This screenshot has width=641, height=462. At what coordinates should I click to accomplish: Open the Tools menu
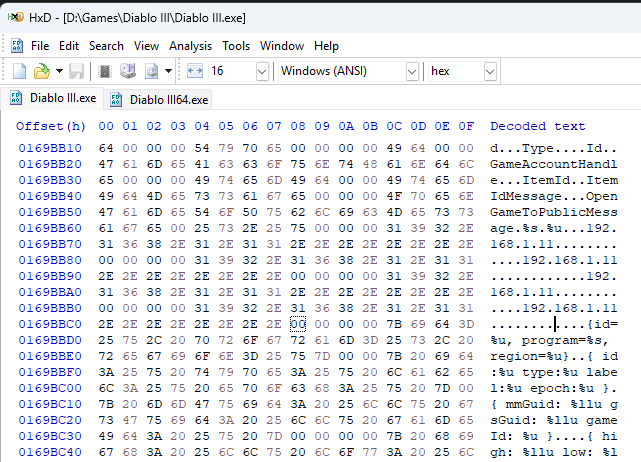pyautogui.click(x=236, y=46)
